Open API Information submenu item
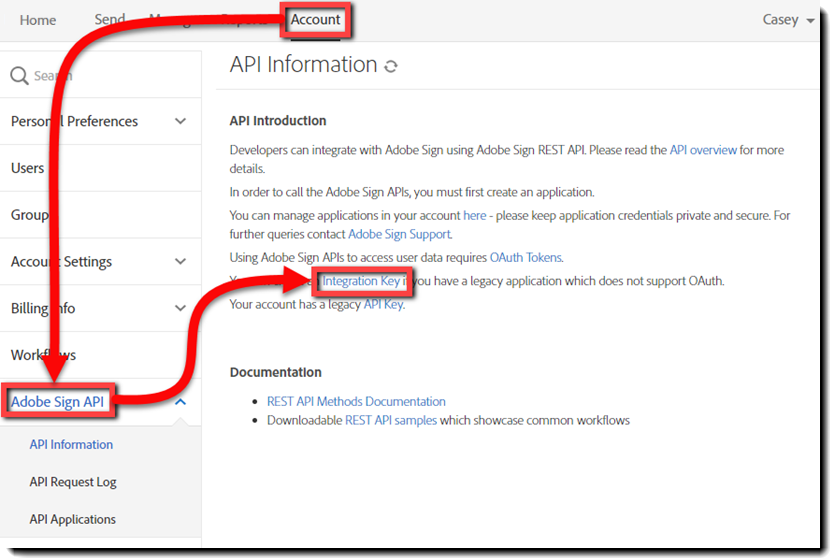Screen dimensions: 830x558 tap(71, 444)
